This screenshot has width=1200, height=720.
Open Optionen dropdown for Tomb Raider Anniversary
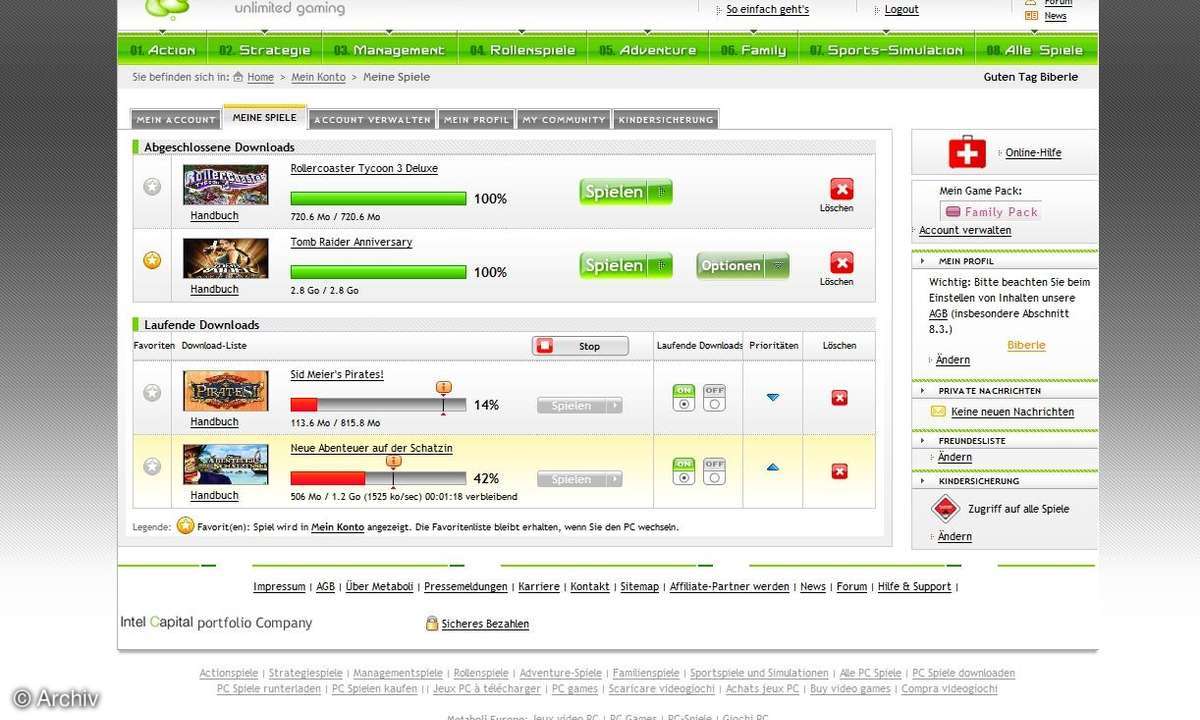pos(742,266)
